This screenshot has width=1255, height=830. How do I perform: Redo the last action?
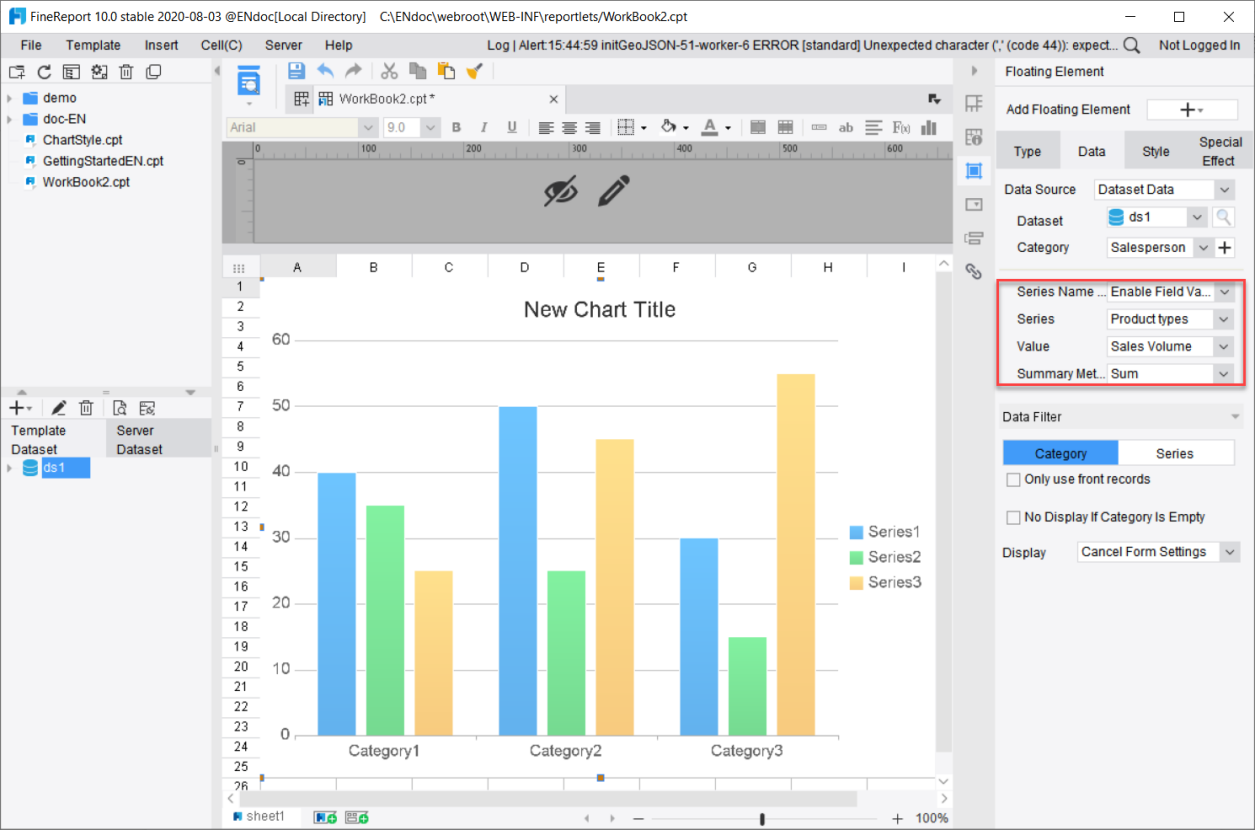(x=353, y=70)
